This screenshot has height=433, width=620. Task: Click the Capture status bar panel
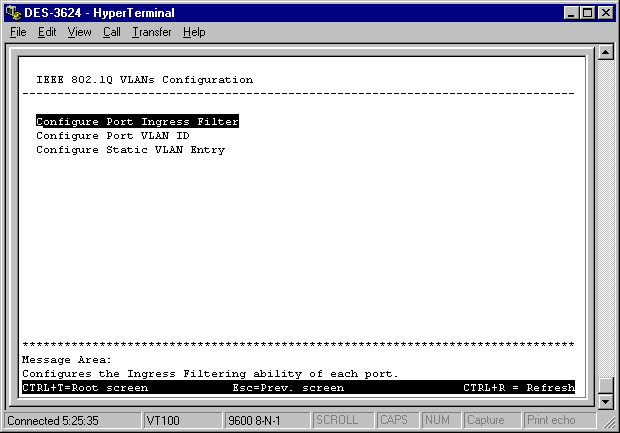tap(491, 421)
